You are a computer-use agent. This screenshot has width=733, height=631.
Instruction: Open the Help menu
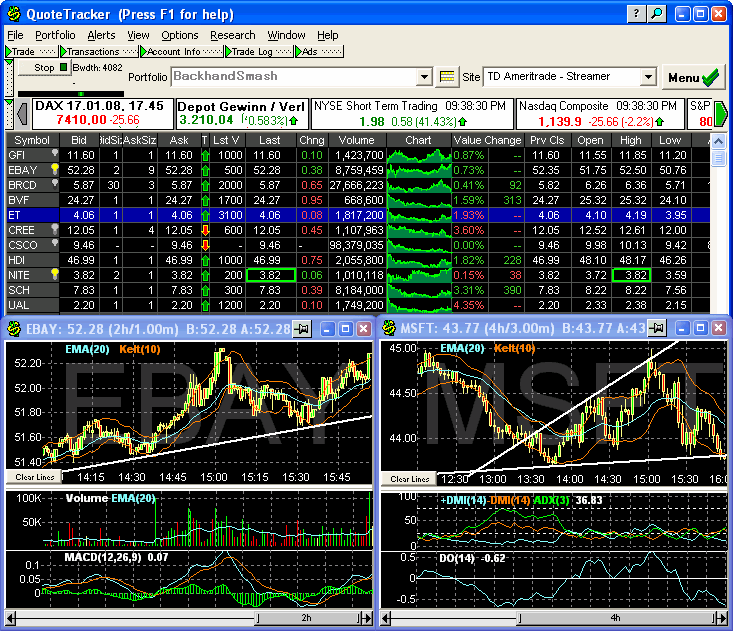(328, 35)
